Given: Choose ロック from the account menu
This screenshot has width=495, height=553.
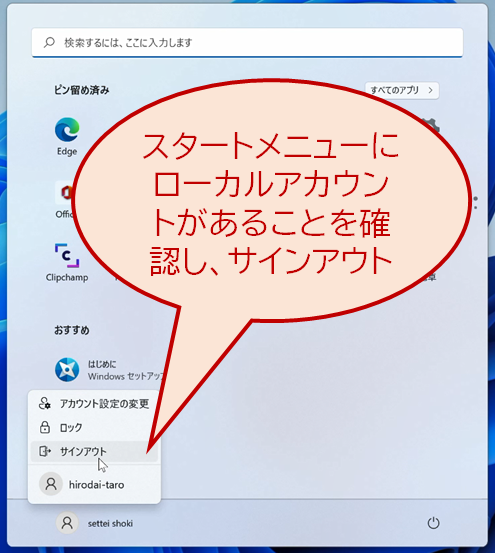Looking at the screenshot, I should pyautogui.click(x=94, y=427).
